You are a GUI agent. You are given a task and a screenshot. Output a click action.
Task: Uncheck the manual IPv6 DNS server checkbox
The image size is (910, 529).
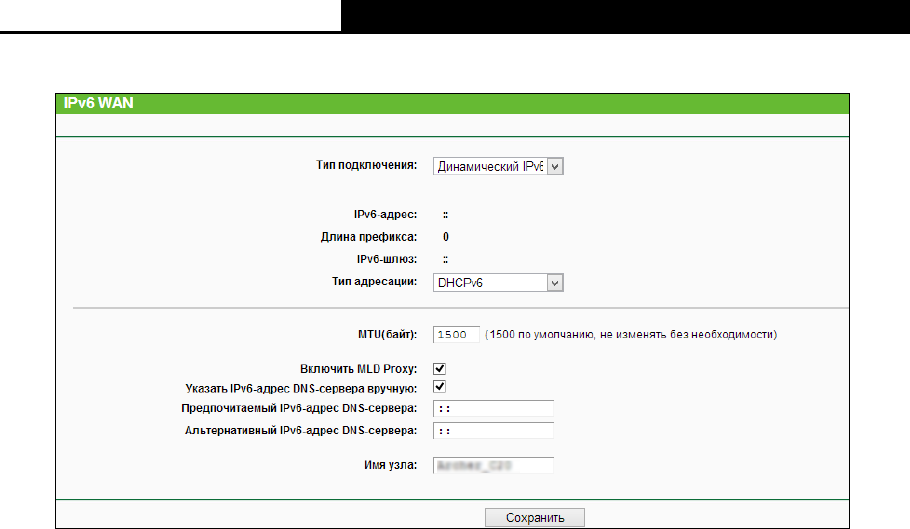click(439, 387)
